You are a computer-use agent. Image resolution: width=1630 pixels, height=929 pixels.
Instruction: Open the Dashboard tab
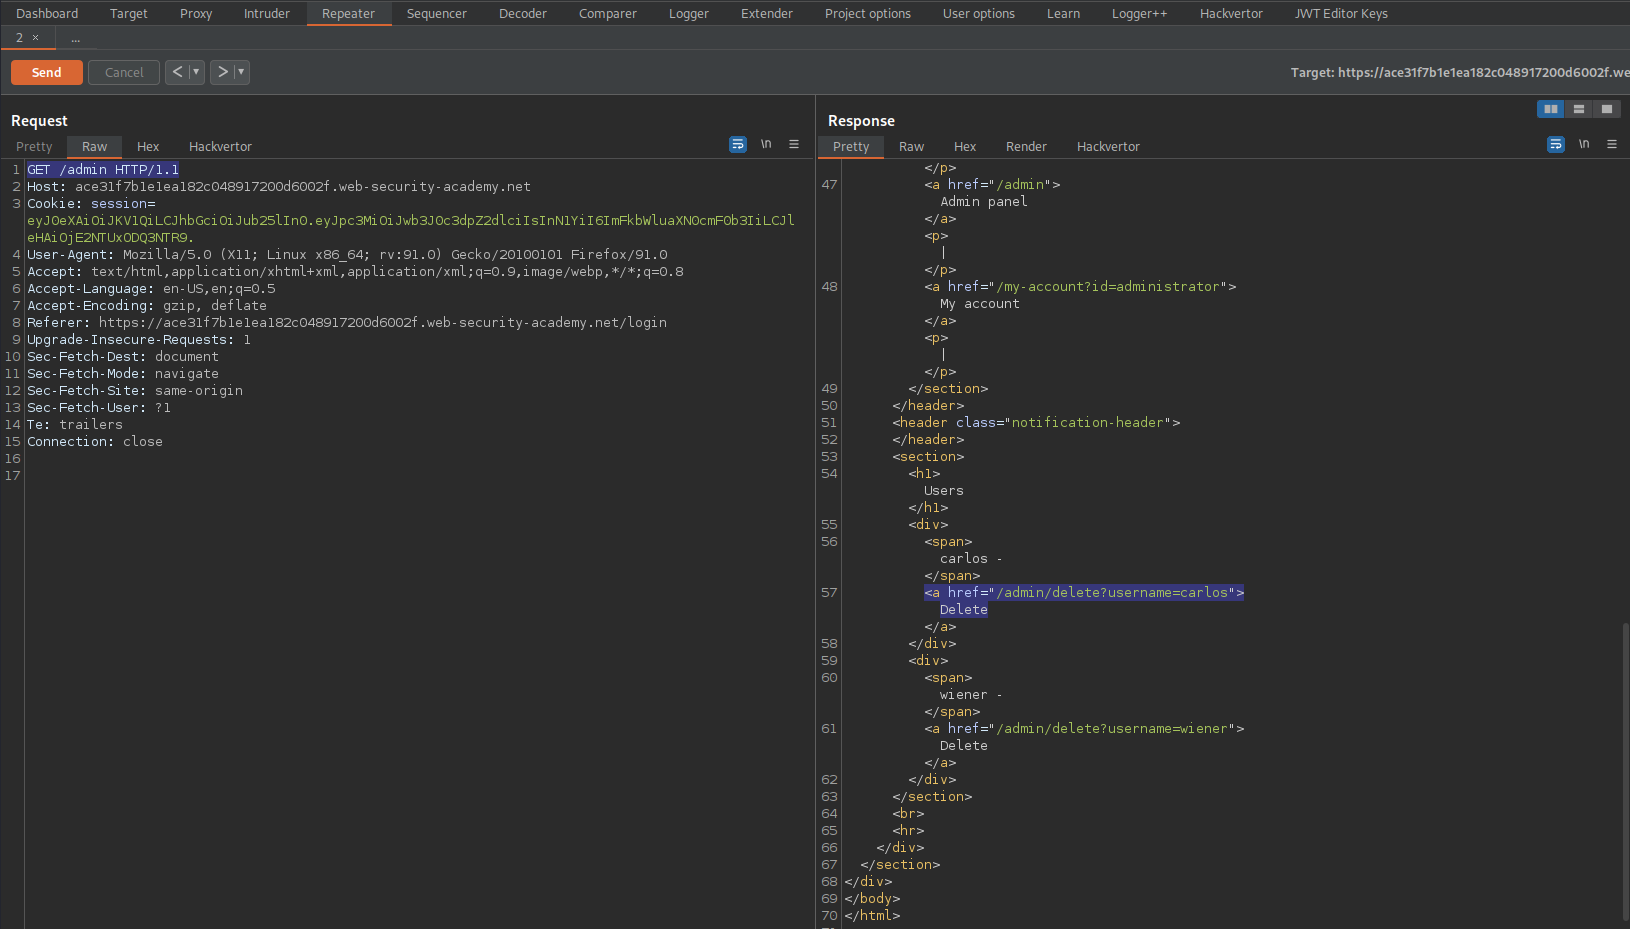pyautogui.click(x=47, y=13)
